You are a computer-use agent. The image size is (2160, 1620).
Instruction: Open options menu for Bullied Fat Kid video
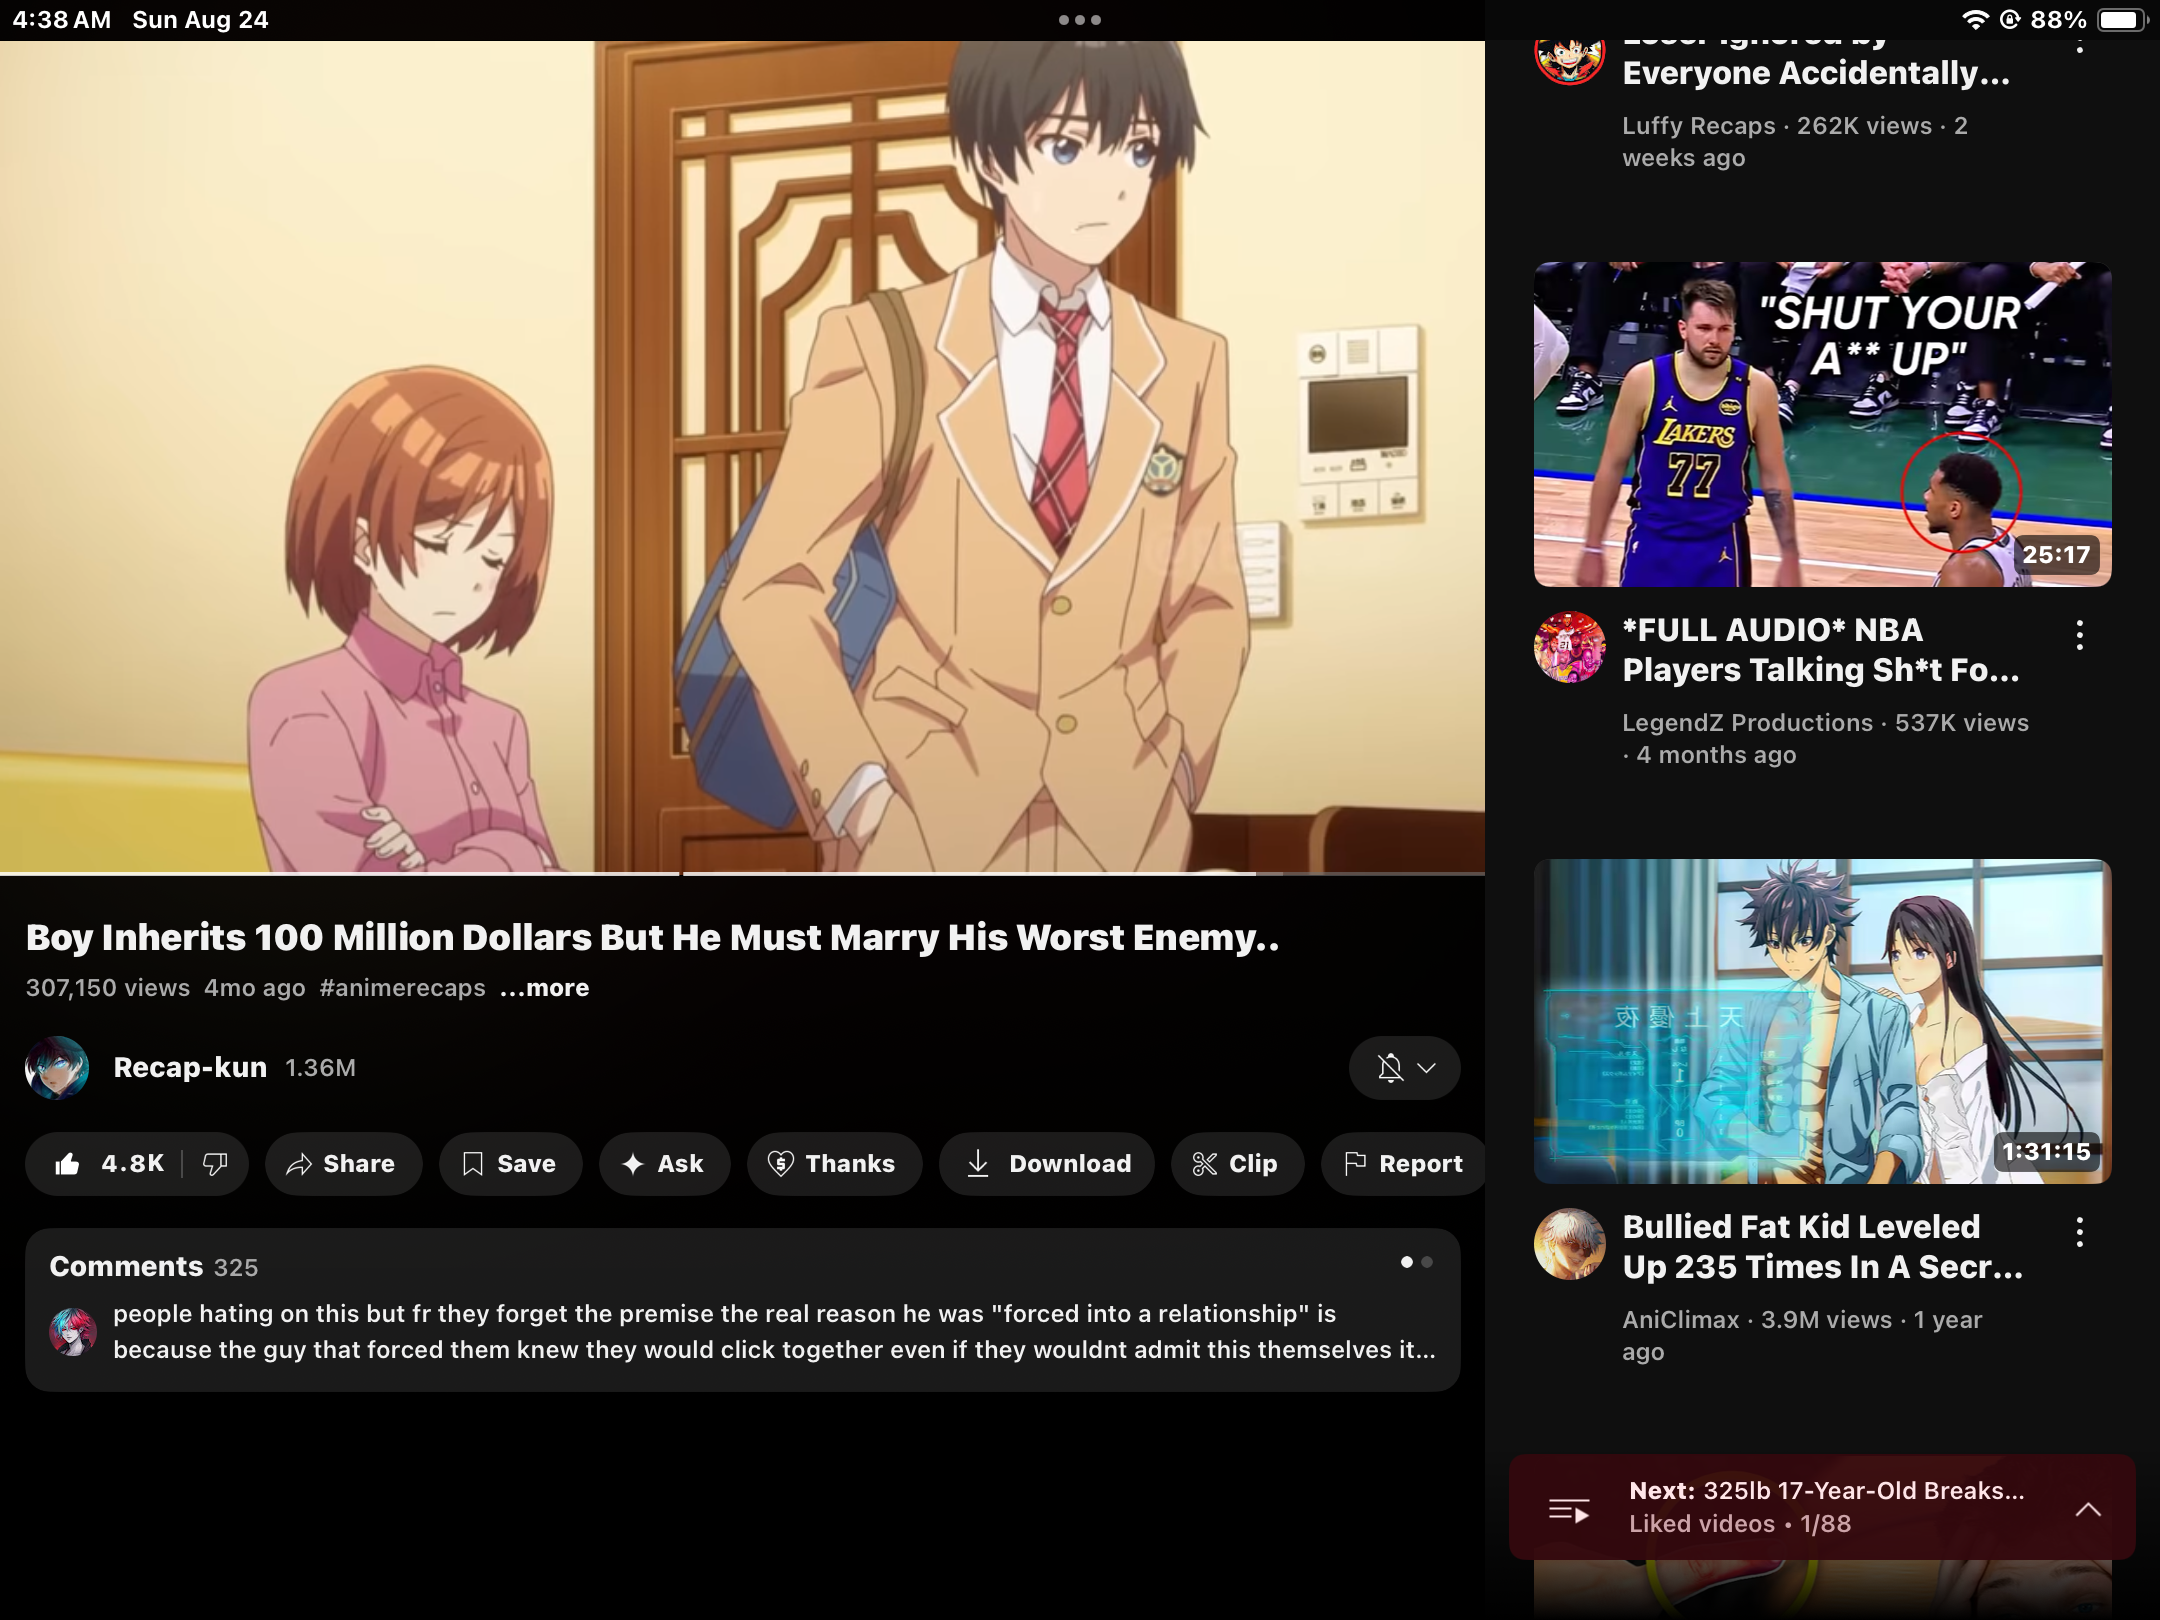coord(2080,1232)
